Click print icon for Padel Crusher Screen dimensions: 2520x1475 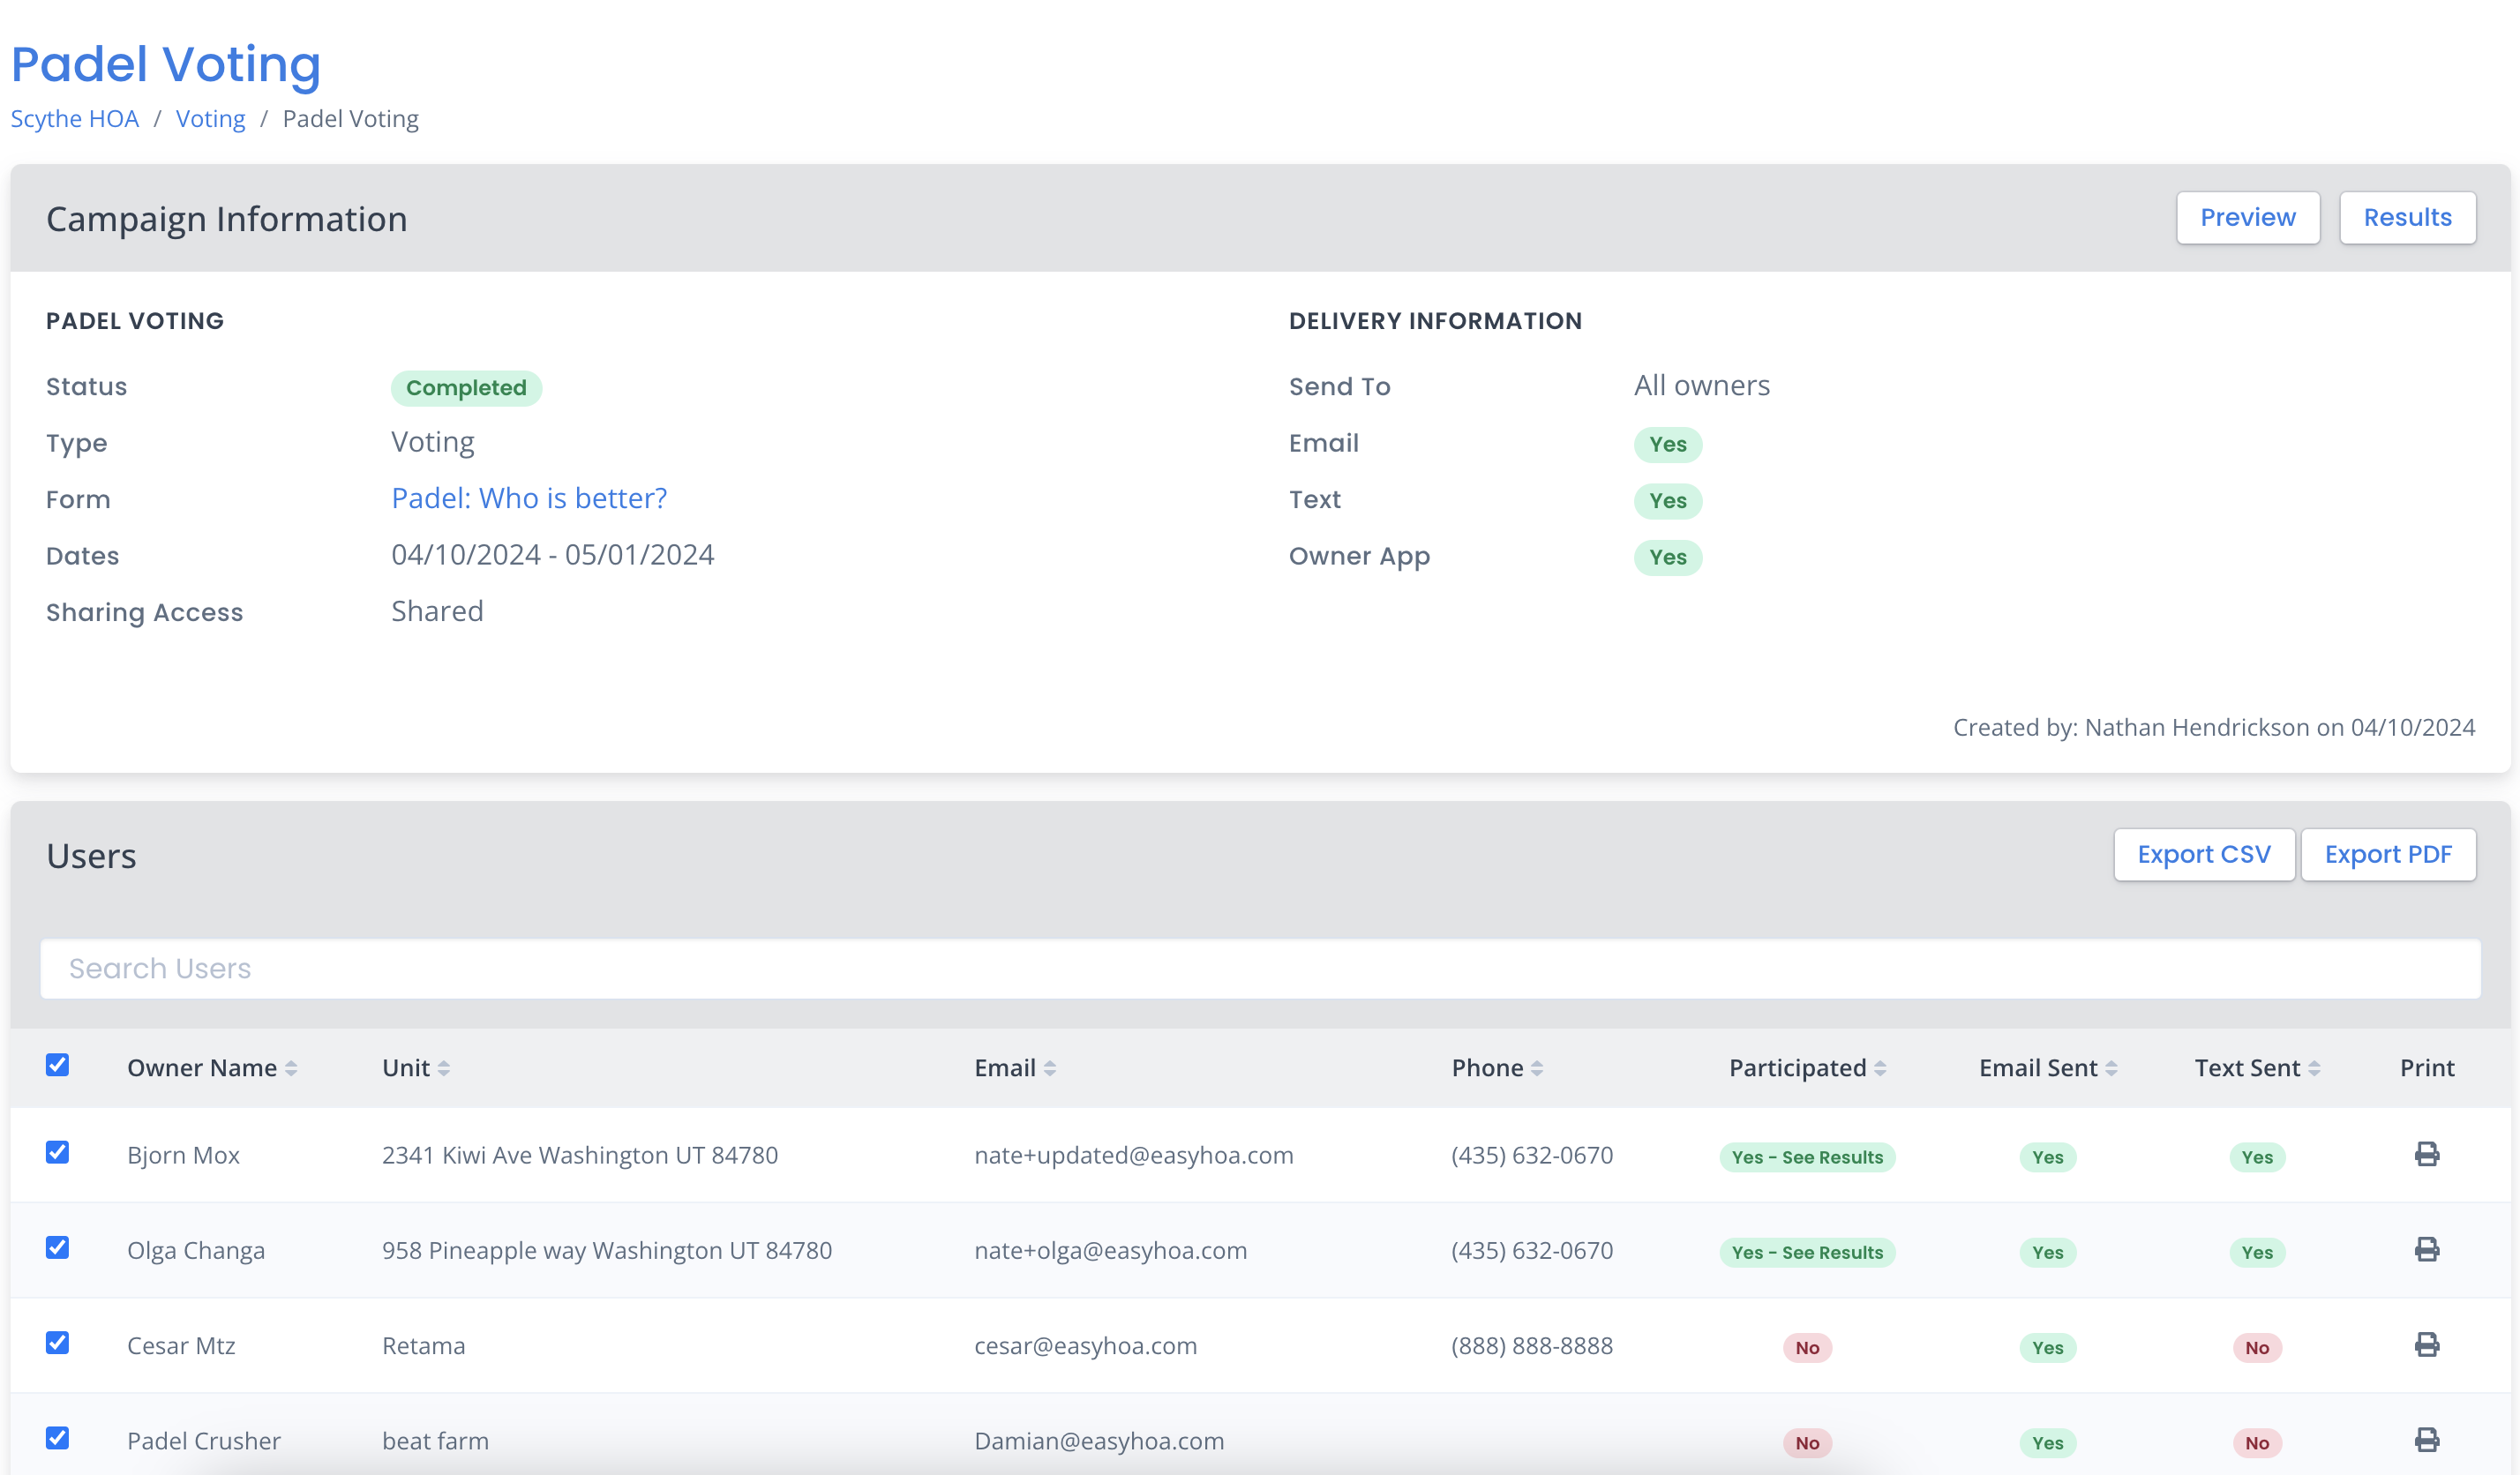point(2426,1439)
